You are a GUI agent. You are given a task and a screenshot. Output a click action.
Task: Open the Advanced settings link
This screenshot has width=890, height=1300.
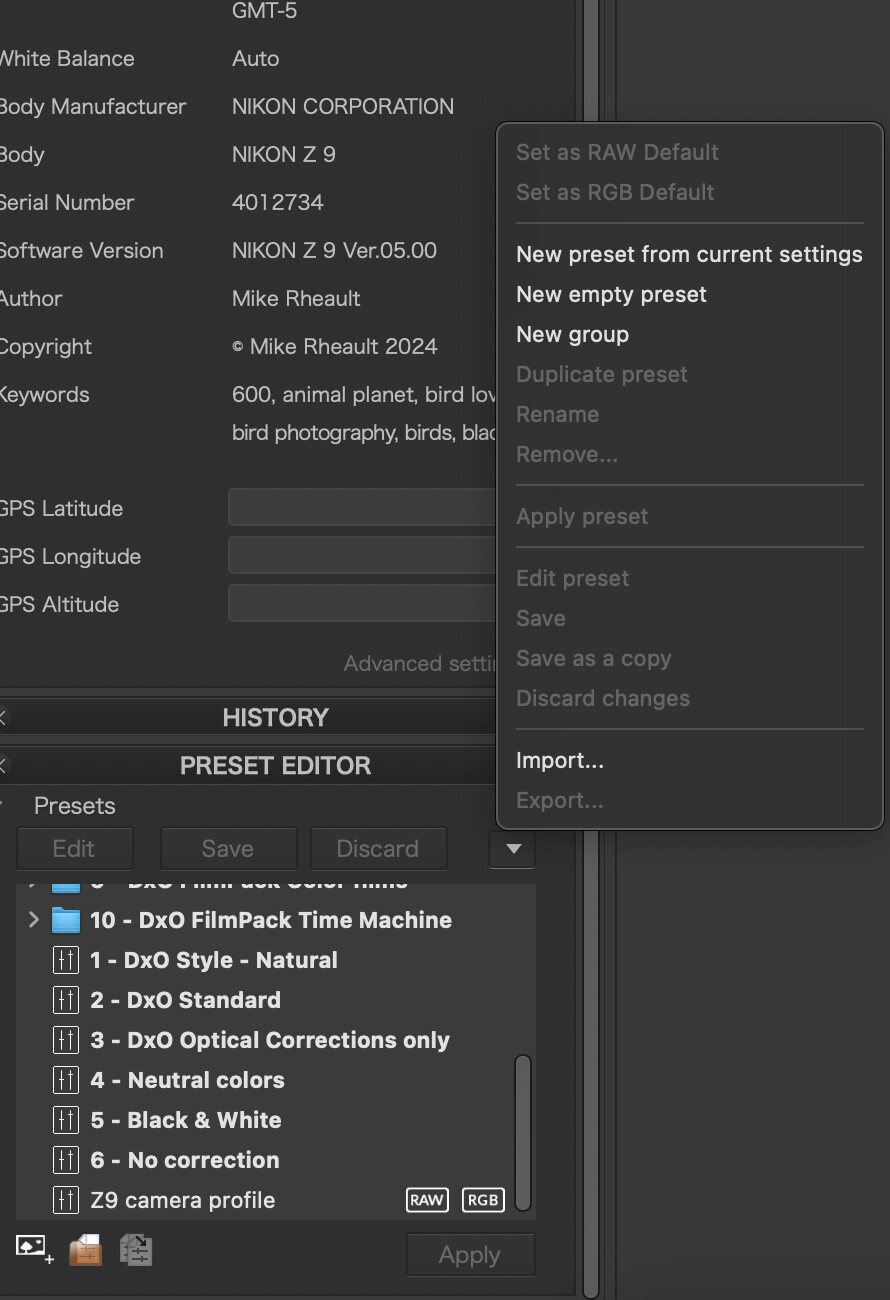pyautogui.click(x=420, y=663)
